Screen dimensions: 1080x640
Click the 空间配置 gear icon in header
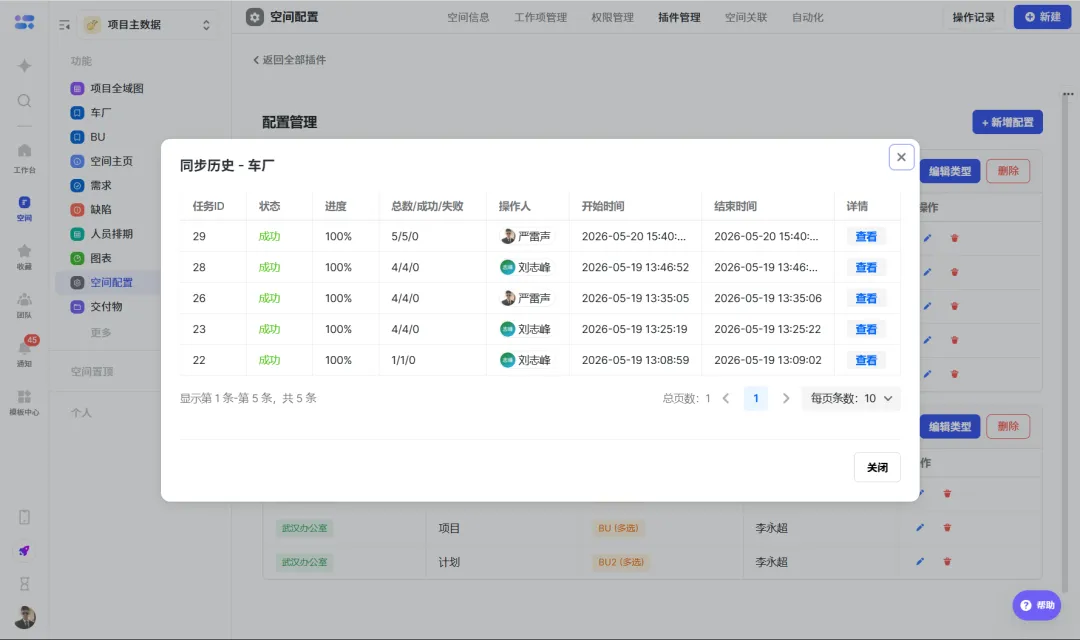[255, 17]
